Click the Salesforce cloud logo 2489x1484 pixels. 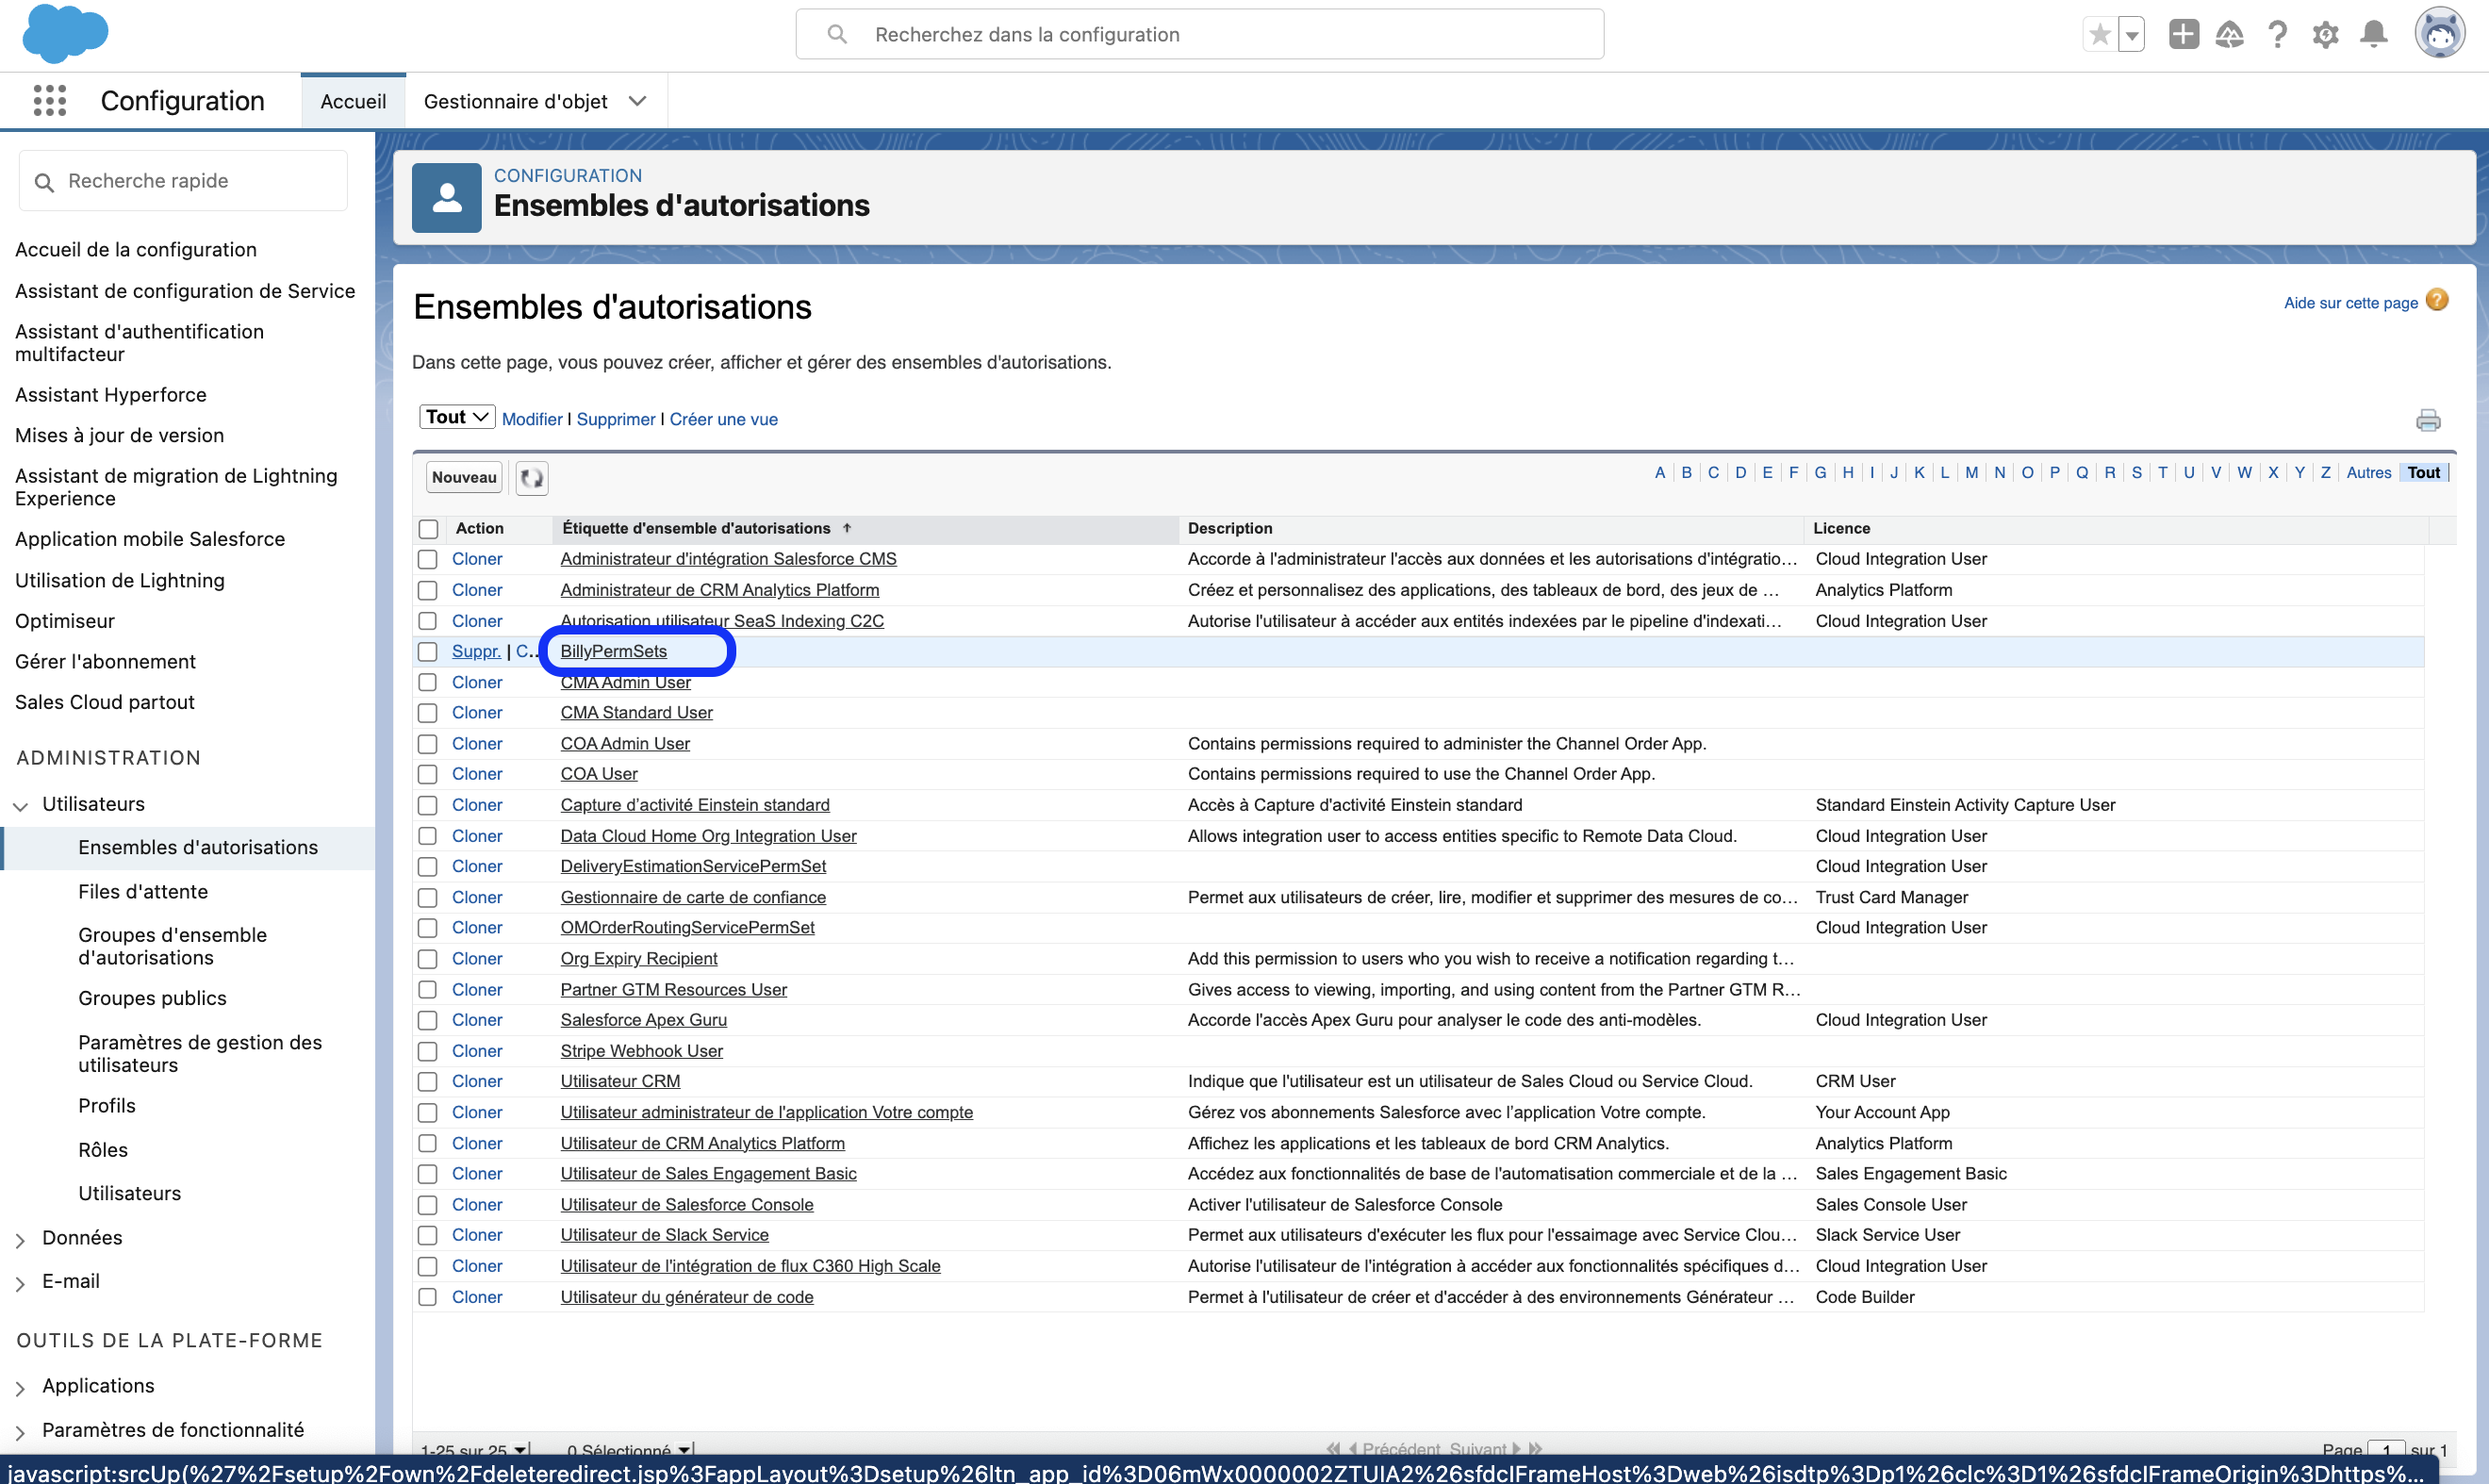pos(65,33)
